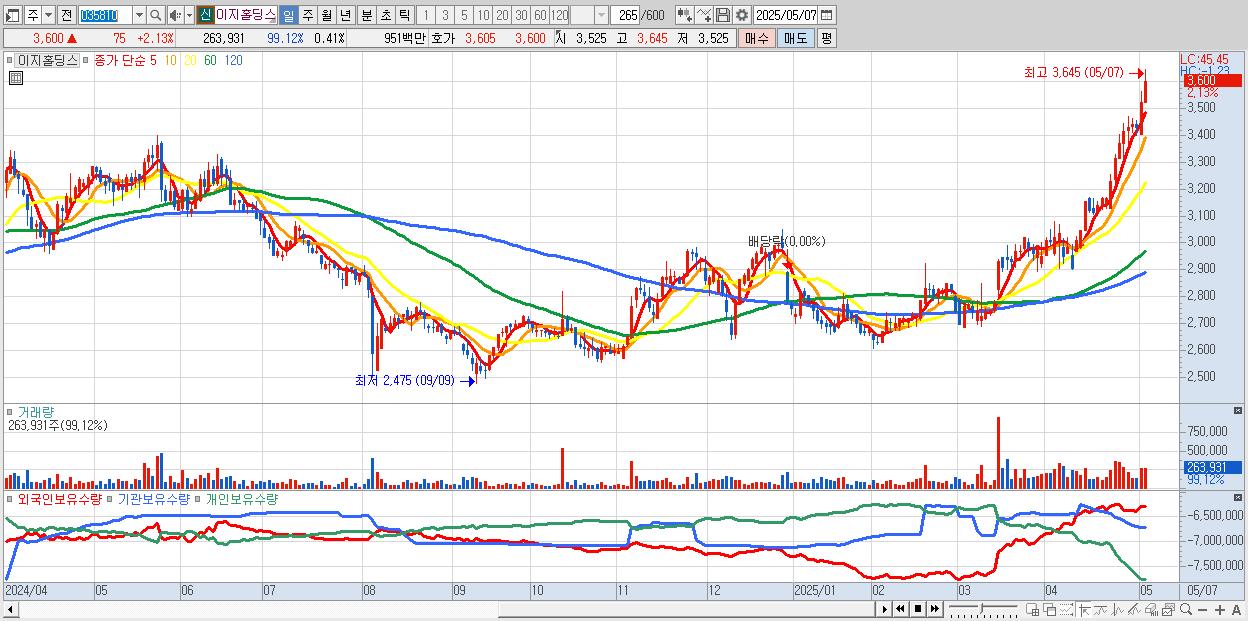
Task: Click the top-left window layout icon
Action: pyautogui.click(x=12, y=15)
